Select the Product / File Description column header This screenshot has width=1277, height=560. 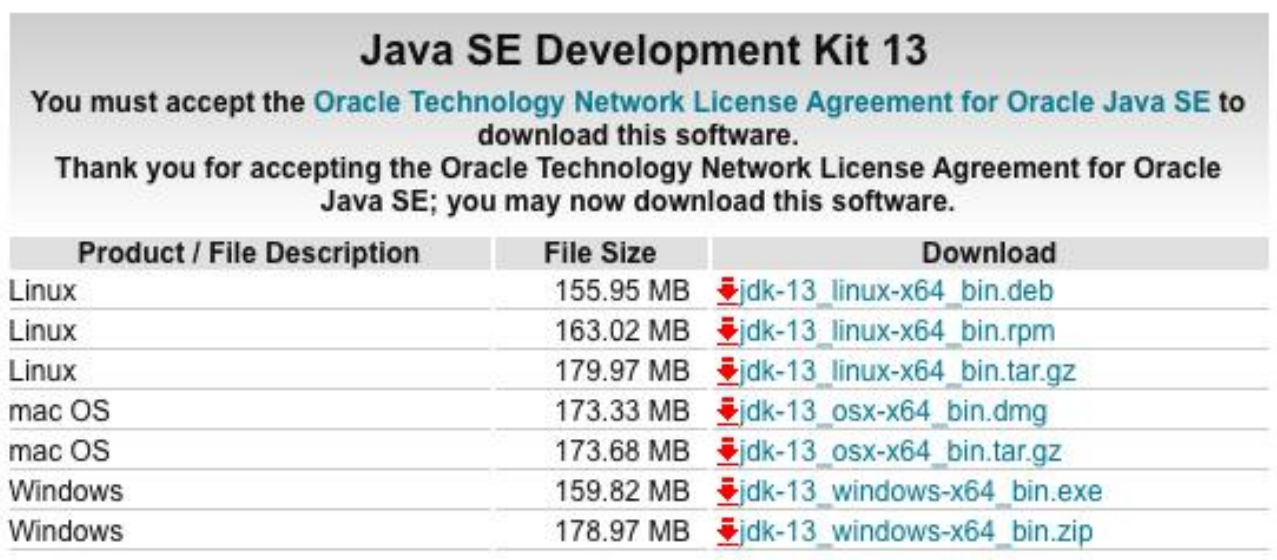(x=249, y=253)
